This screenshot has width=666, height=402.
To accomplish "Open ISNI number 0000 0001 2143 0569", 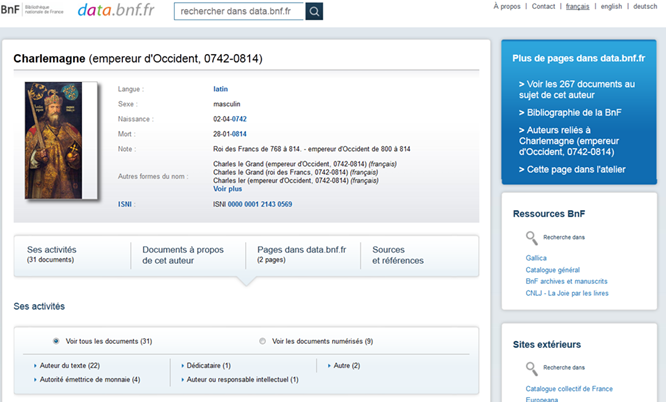I will [260, 204].
